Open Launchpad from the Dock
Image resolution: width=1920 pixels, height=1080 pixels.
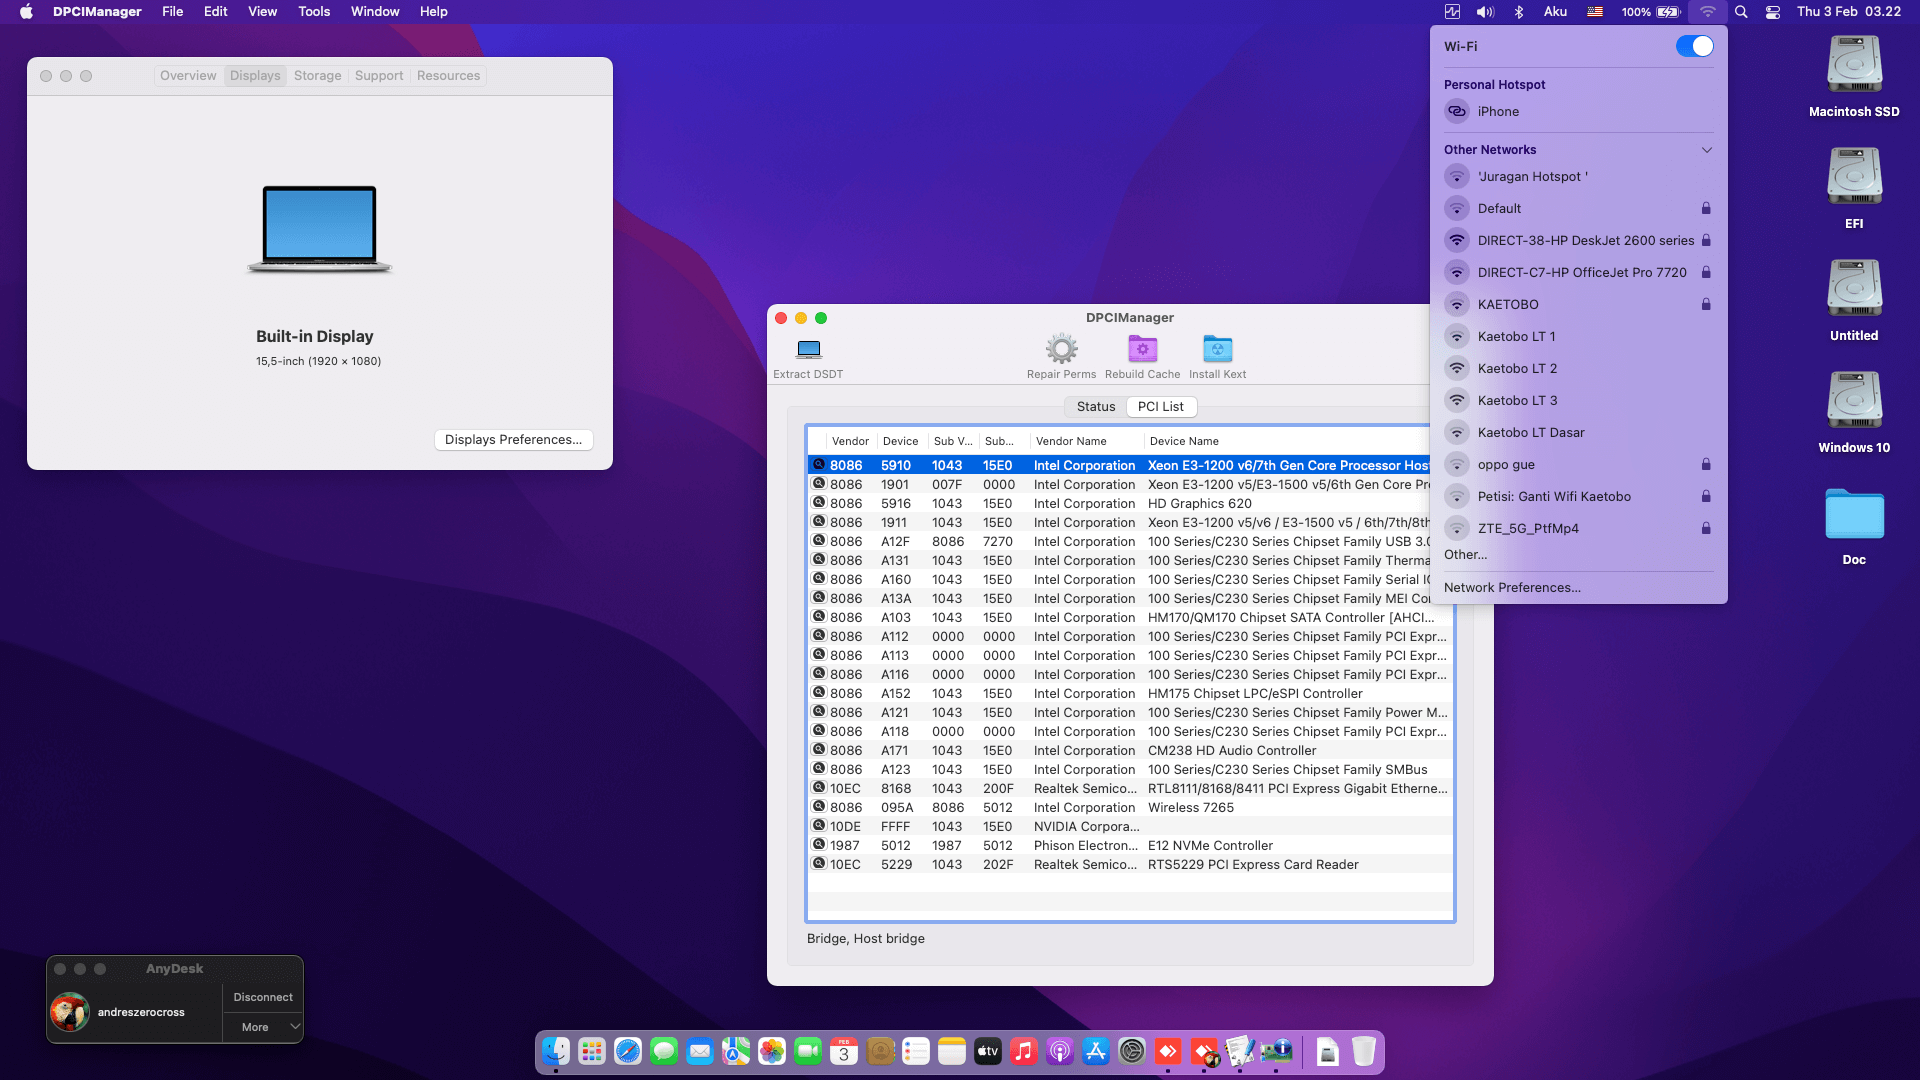tap(592, 1051)
